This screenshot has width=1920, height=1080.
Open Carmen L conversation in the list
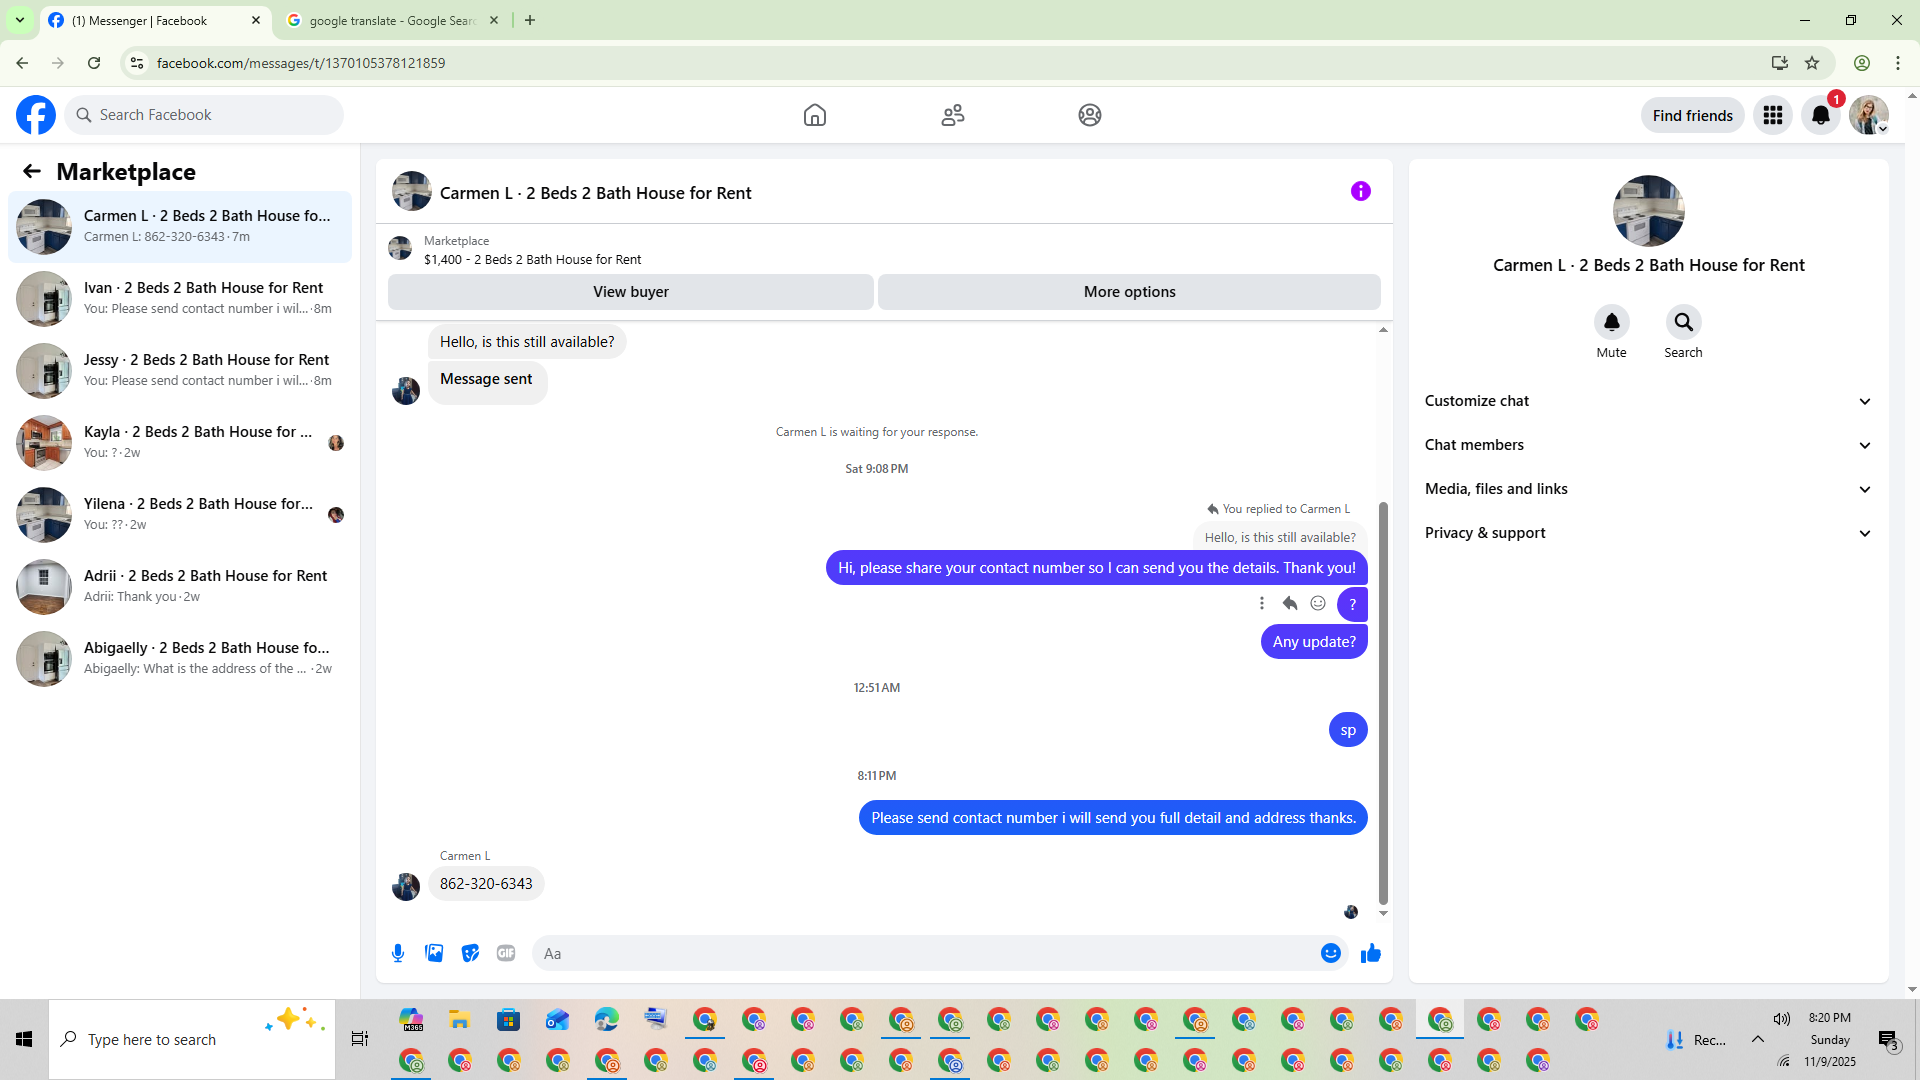[180, 227]
